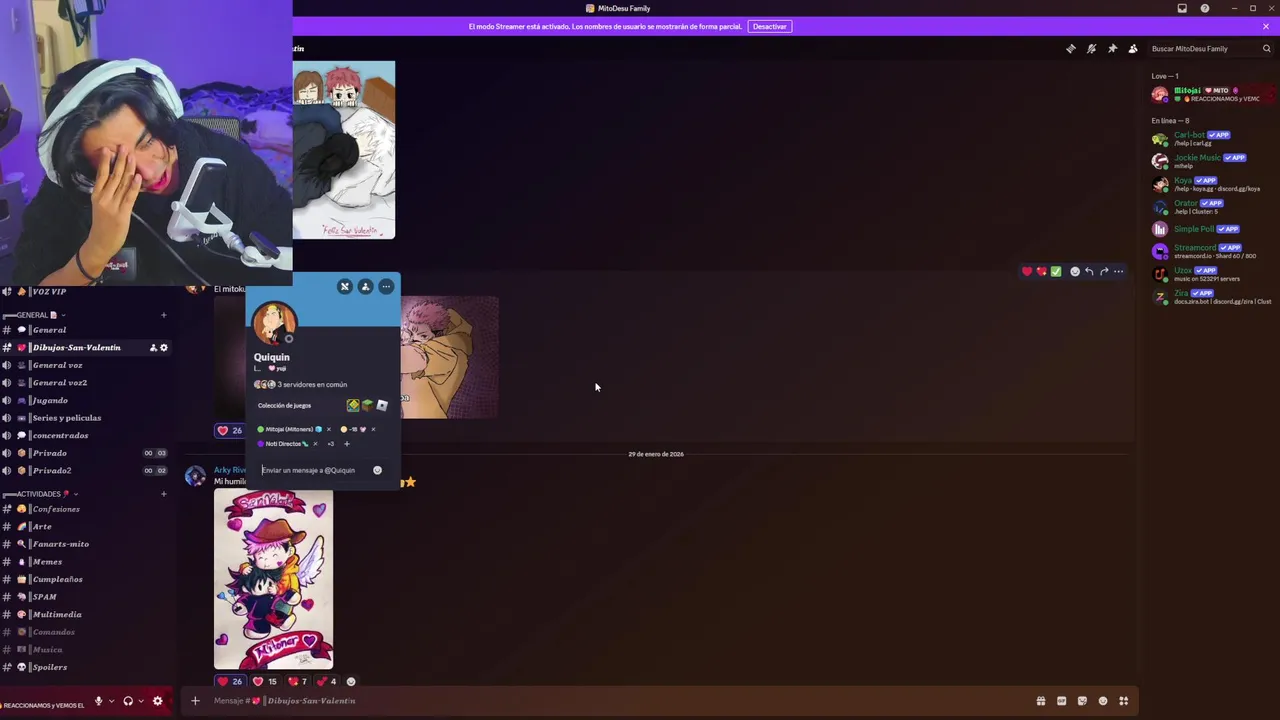The width and height of the screenshot is (1280, 720).
Task: Open the Spoilers channel
Action: pos(85,667)
